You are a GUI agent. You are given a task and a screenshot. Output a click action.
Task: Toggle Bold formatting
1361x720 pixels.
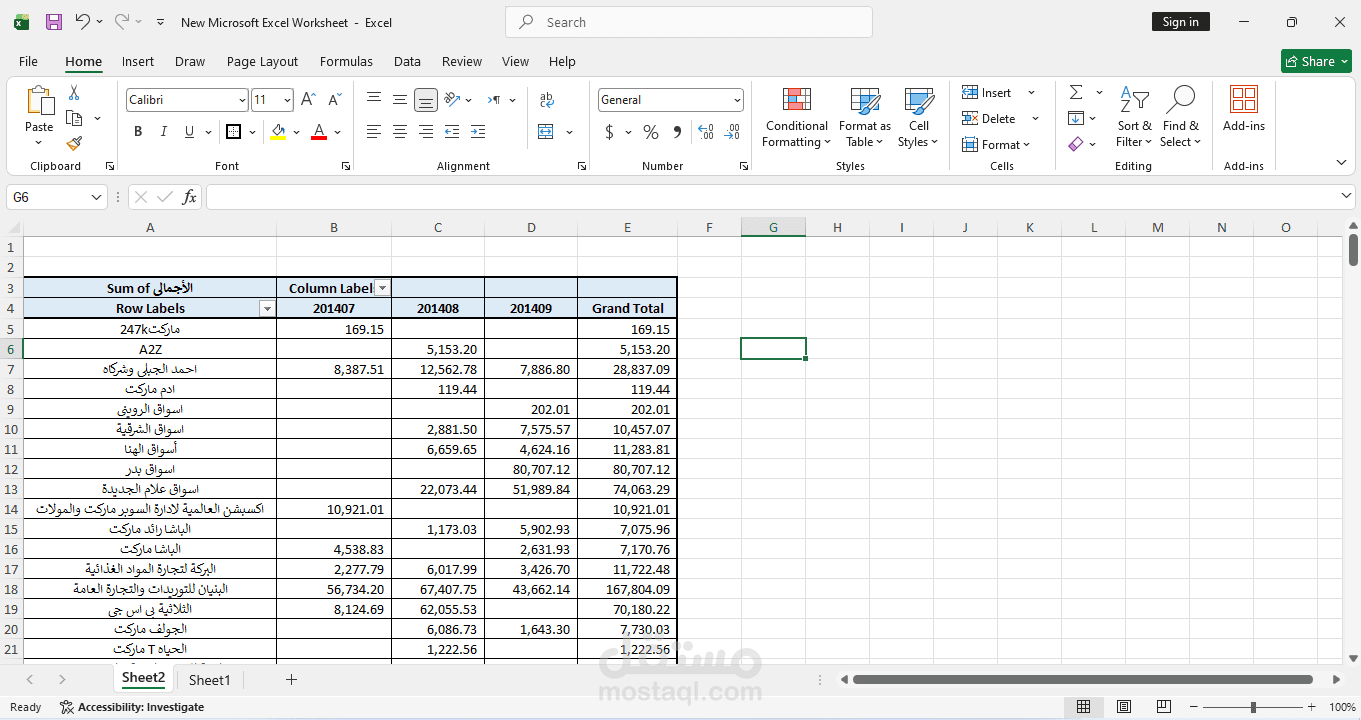138,132
